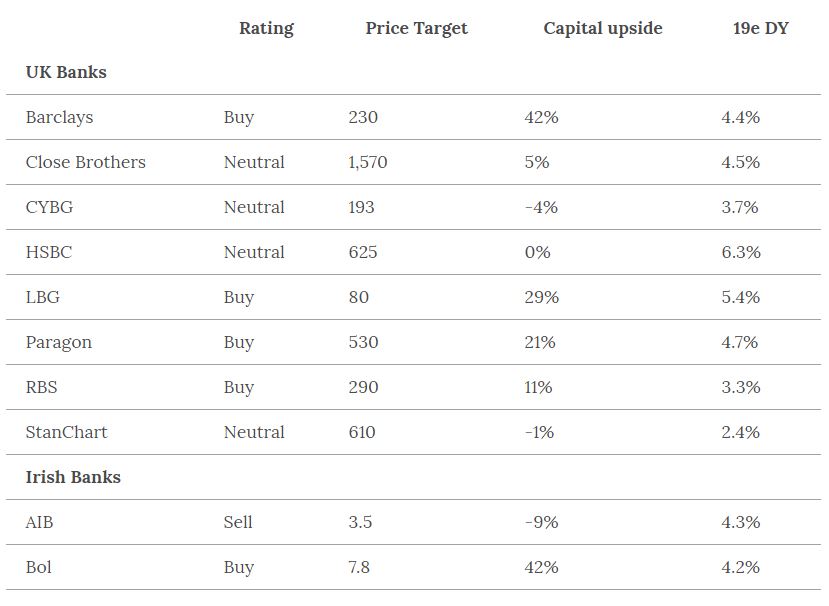This screenshot has height=606, width=829.
Task: Click the Rating column header
Action: click(x=266, y=28)
